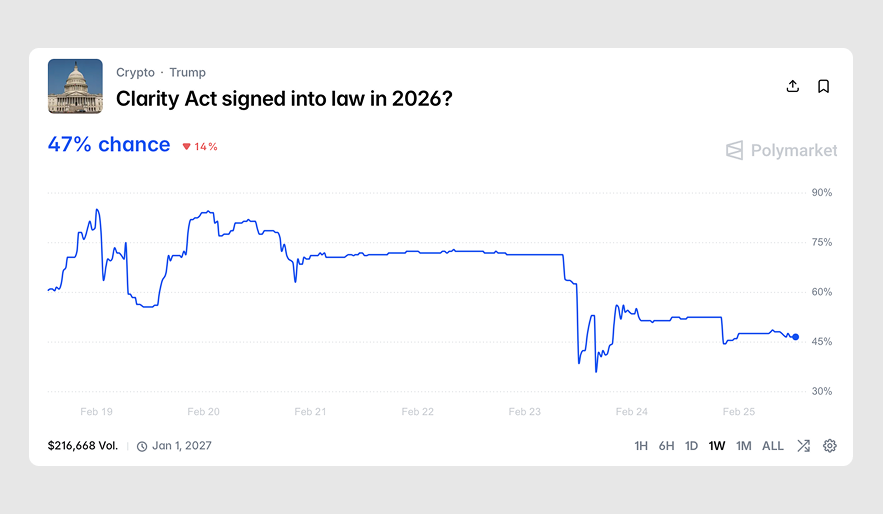Open the chart settings gear

(829, 446)
